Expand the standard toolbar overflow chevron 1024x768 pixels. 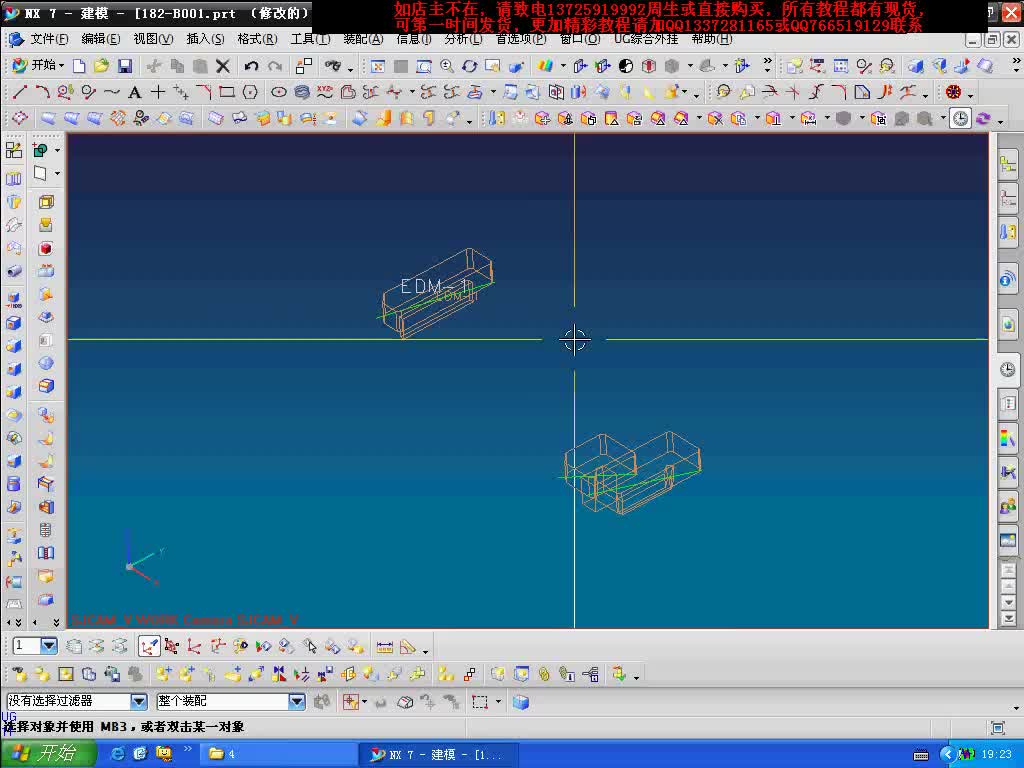(x=767, y=63)
